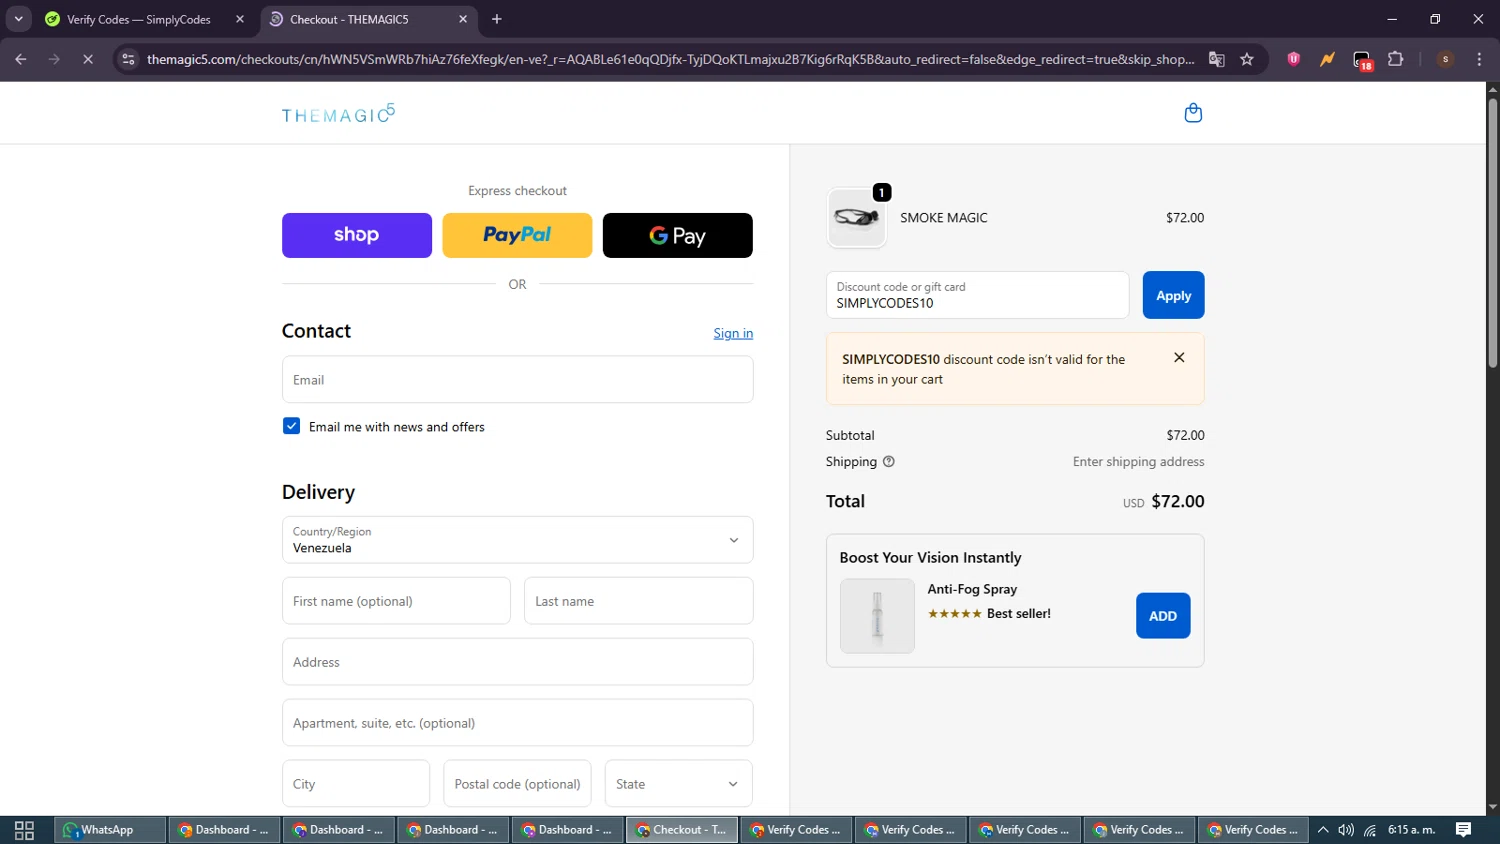Click the shipping info question mark icon
This screenshot has width=1500, height=844.
coord(889,462)
